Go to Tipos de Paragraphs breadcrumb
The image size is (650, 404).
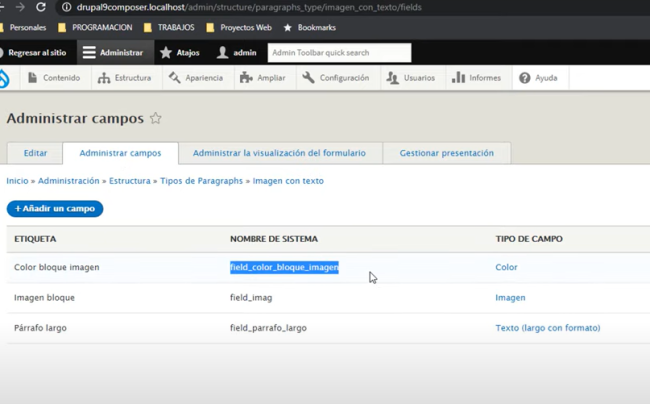click(x=201, y=181)
